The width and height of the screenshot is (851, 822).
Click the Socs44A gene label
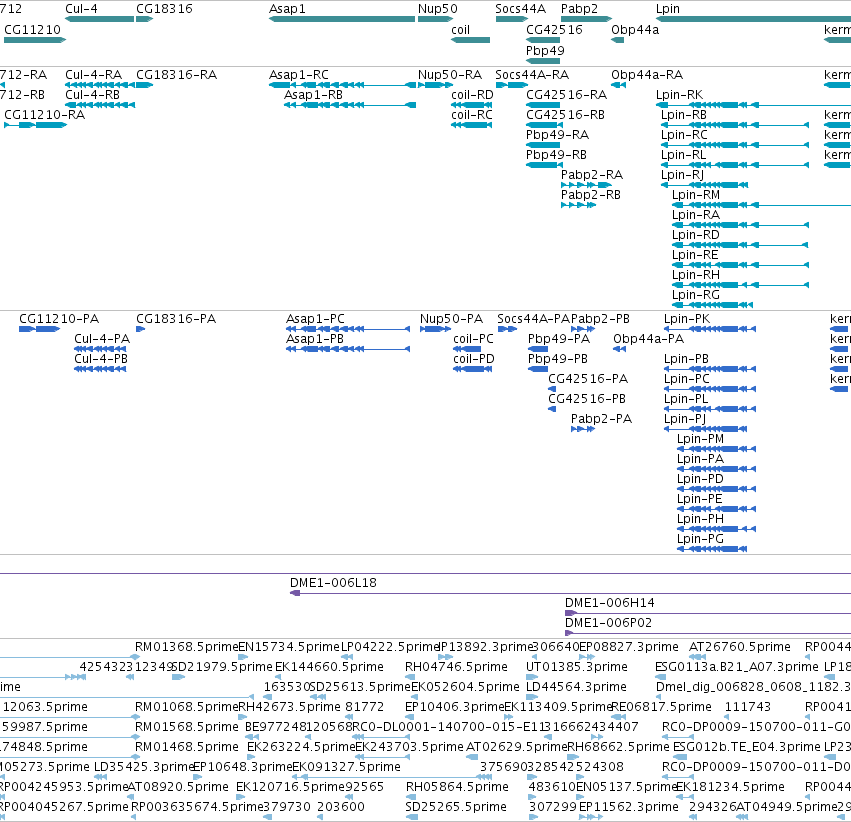(520, 9)
